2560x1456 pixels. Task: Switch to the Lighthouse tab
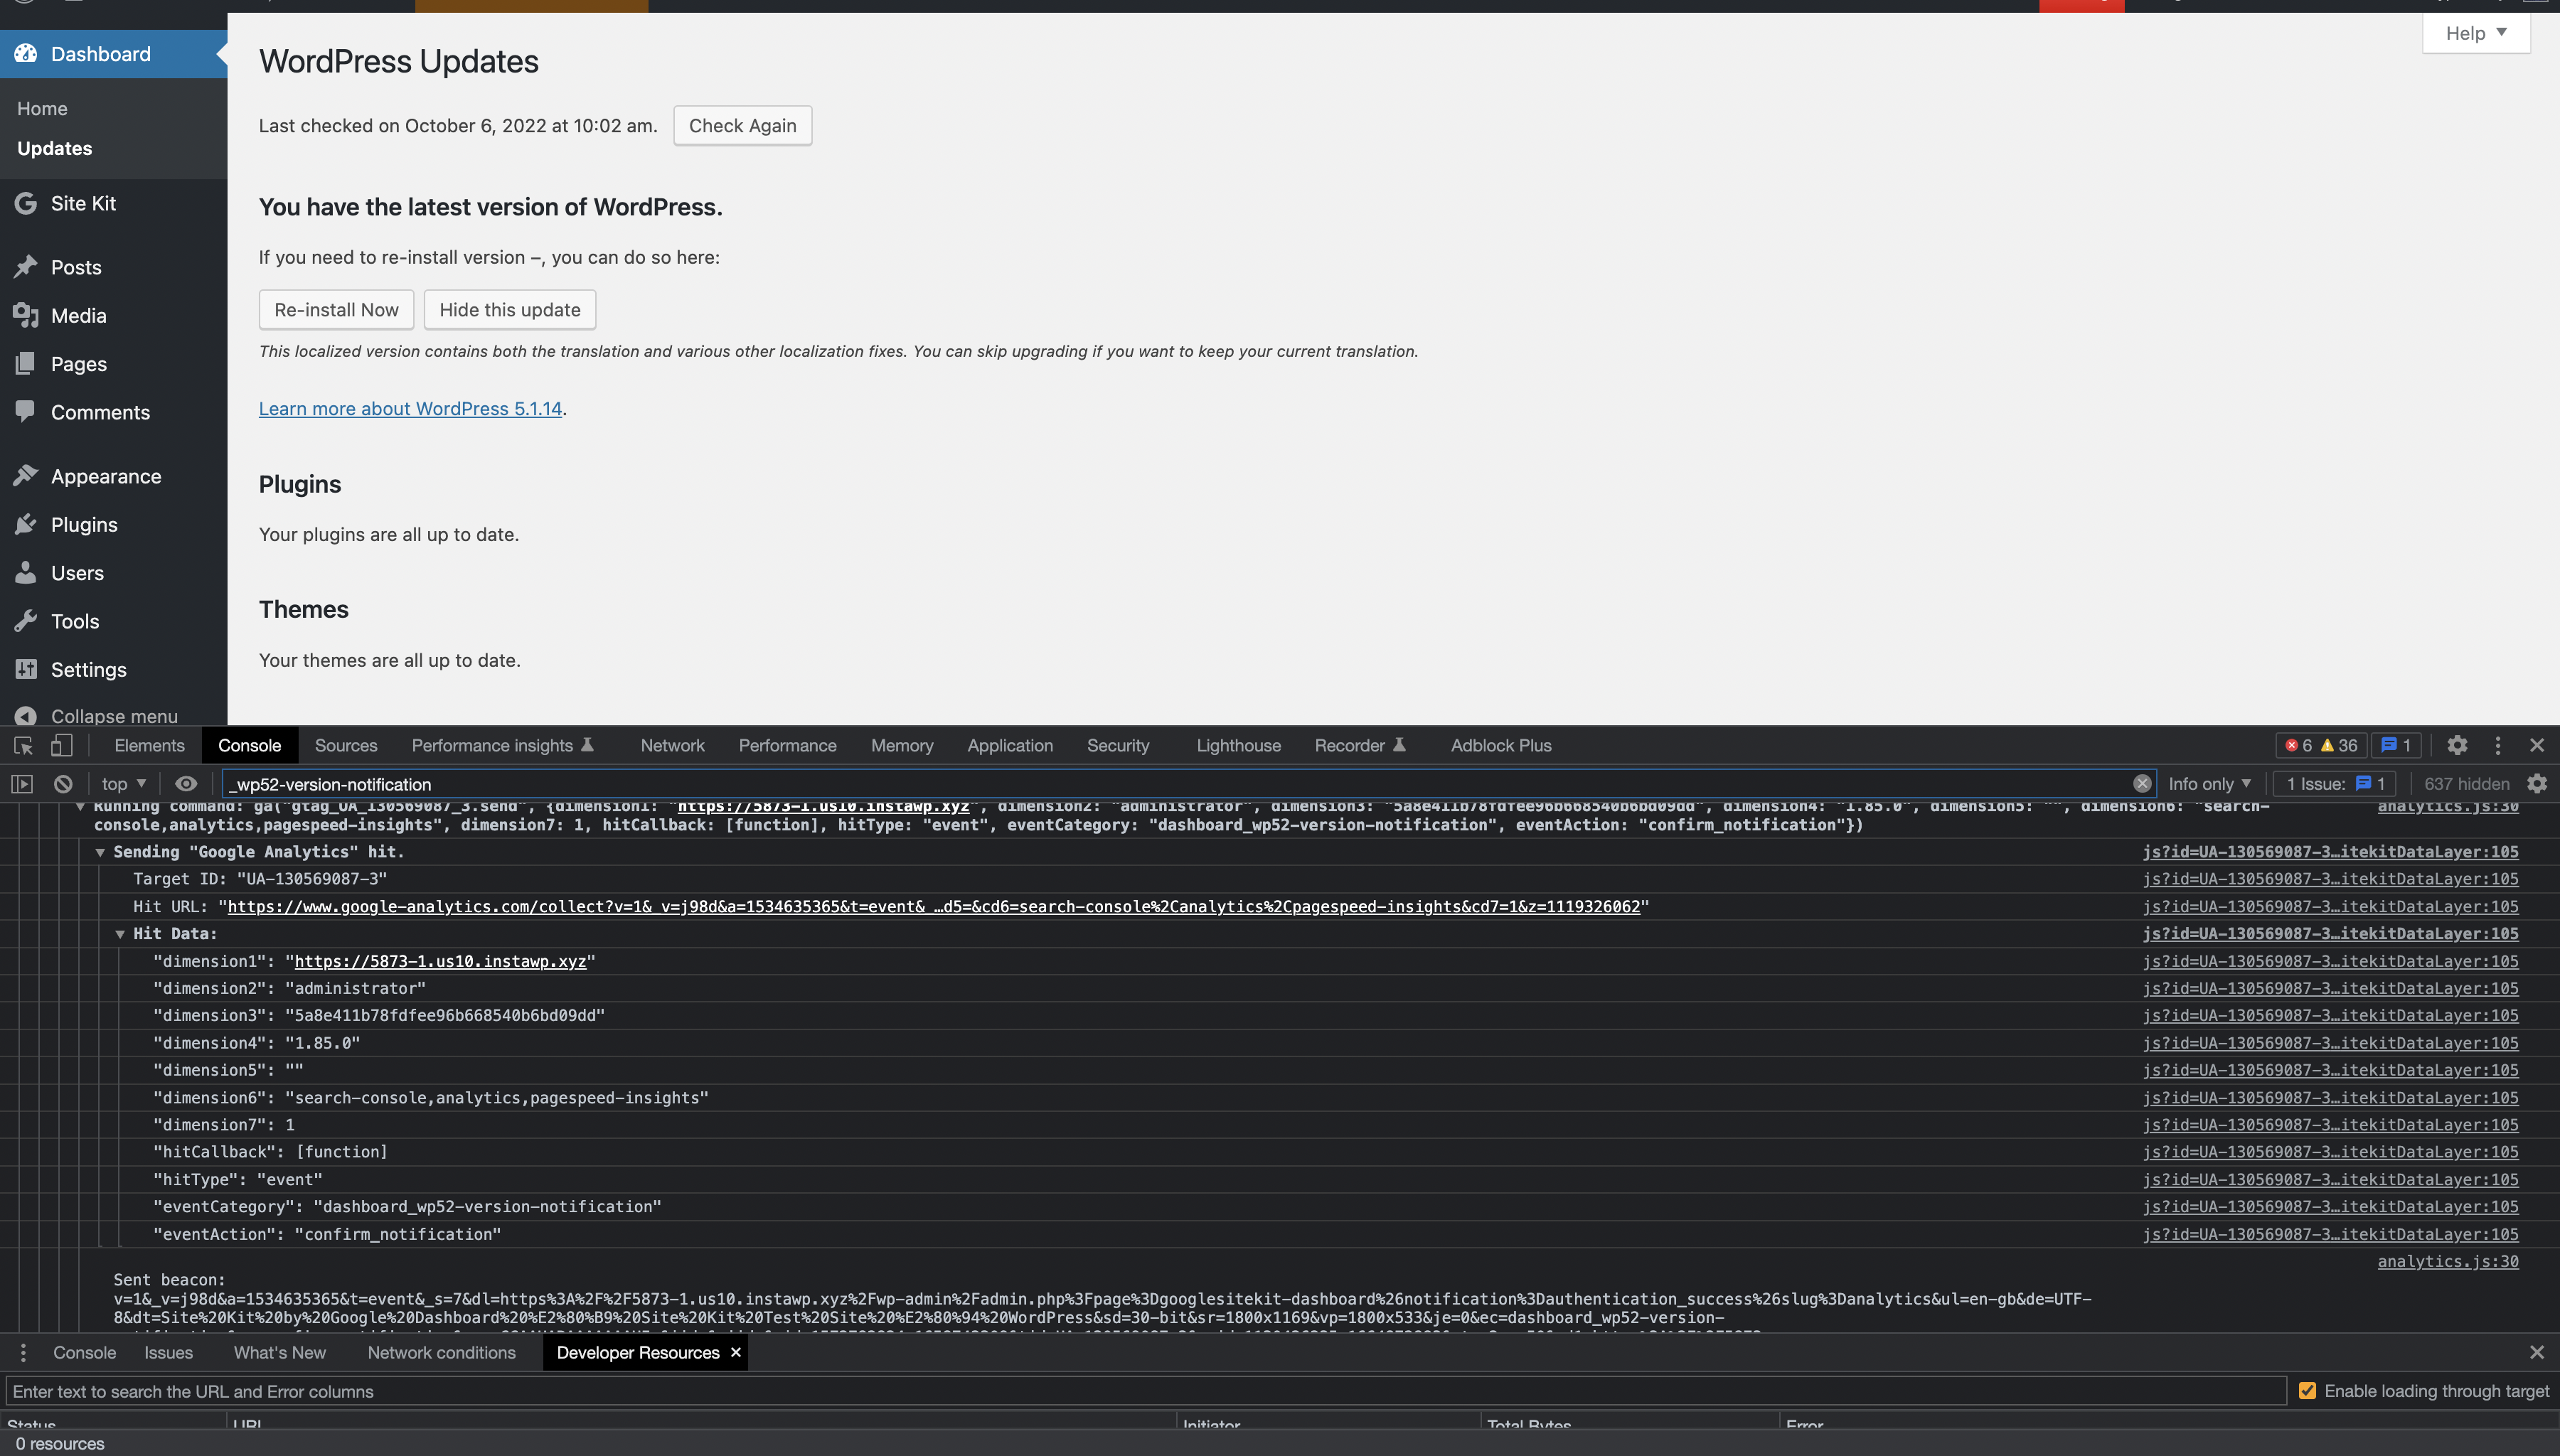(1237, 745)
